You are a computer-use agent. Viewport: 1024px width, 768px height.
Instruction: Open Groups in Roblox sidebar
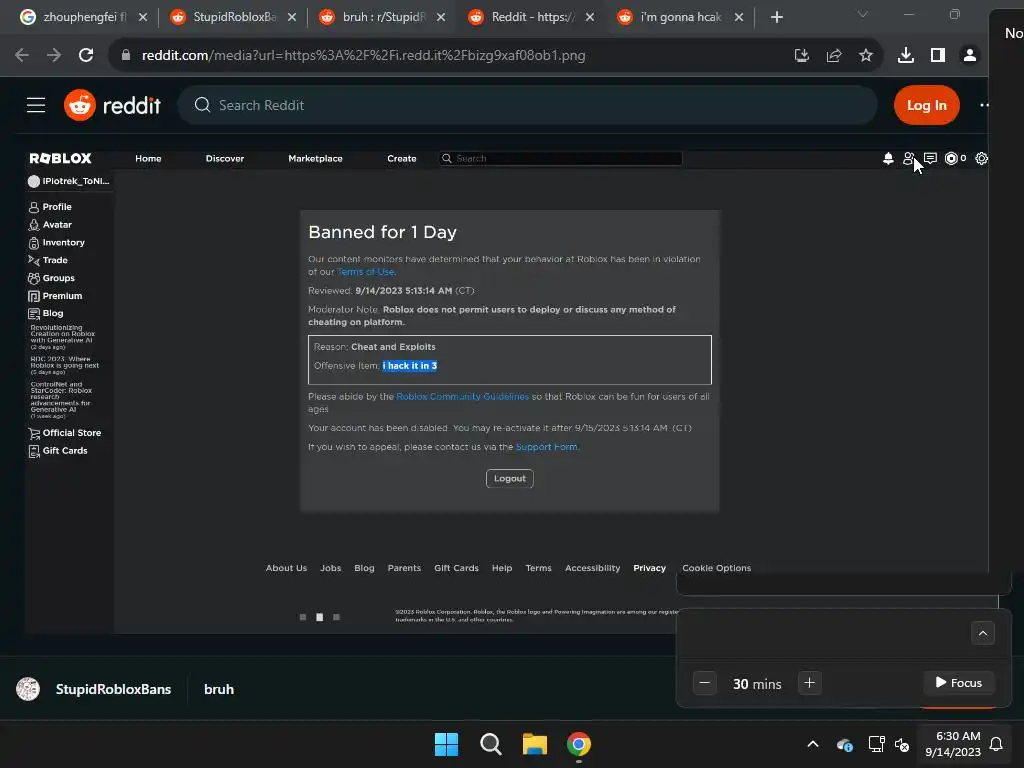[x=52, y=278]
